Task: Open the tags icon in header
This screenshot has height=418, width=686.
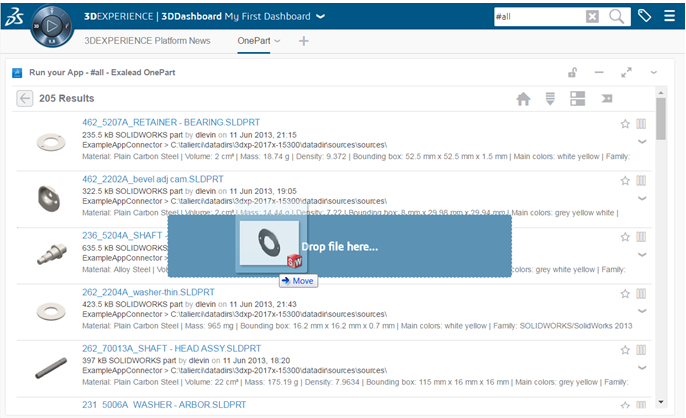Action: pos(644,16)
